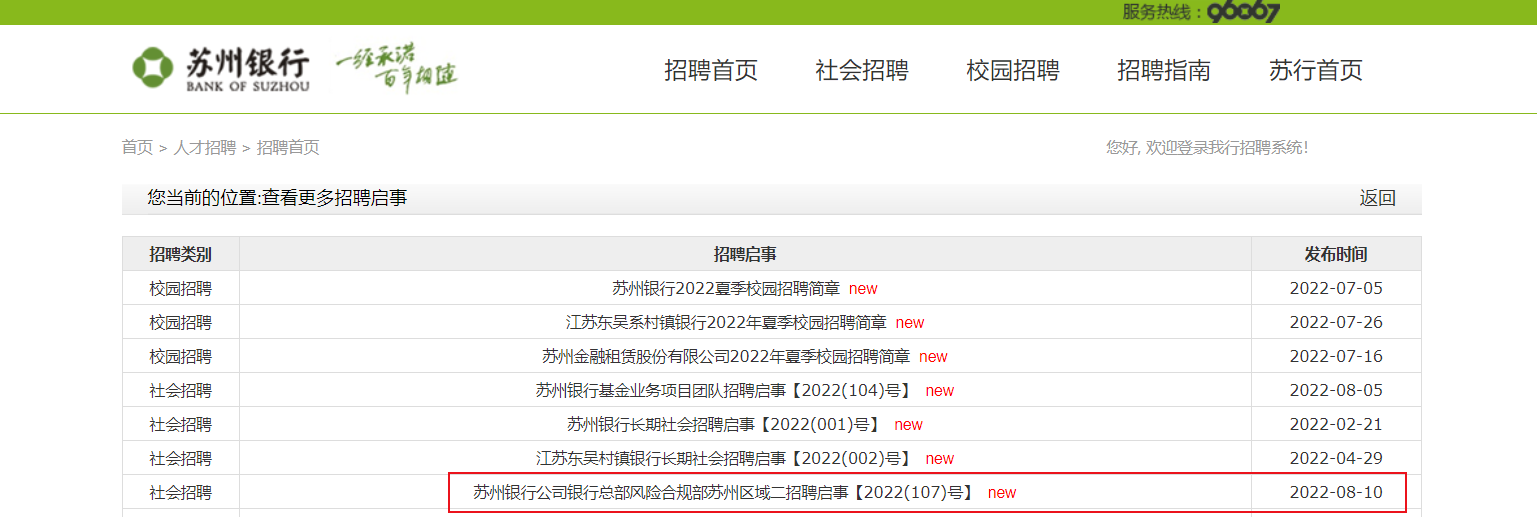Click the 您当前的位置:查看更多招聘启事 heading
Screen dimensions: 1537x517
click(x=277, y=198)
